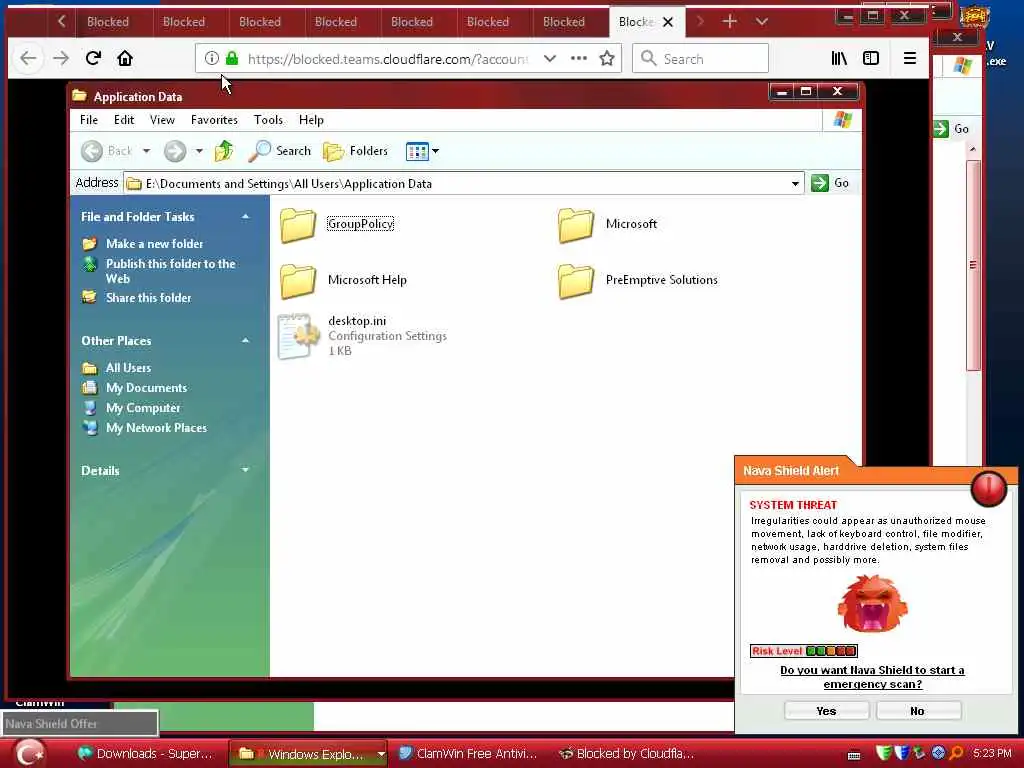Select the GroupPolicy folder
This screenshot has width=1024, height=768.
coord(338,225)
